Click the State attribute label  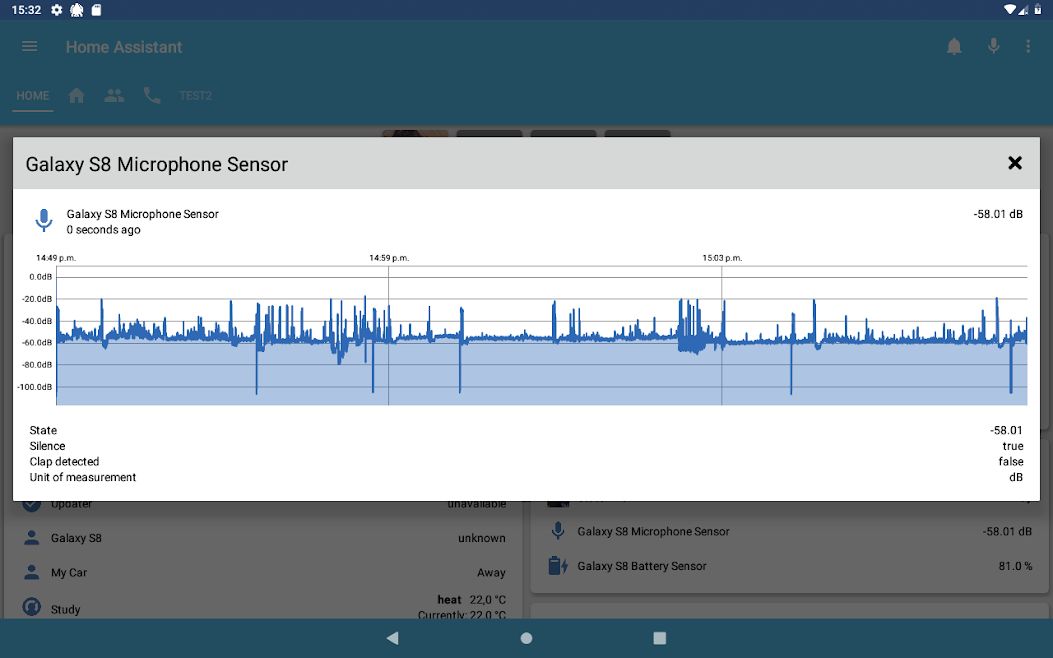point(43,430)
